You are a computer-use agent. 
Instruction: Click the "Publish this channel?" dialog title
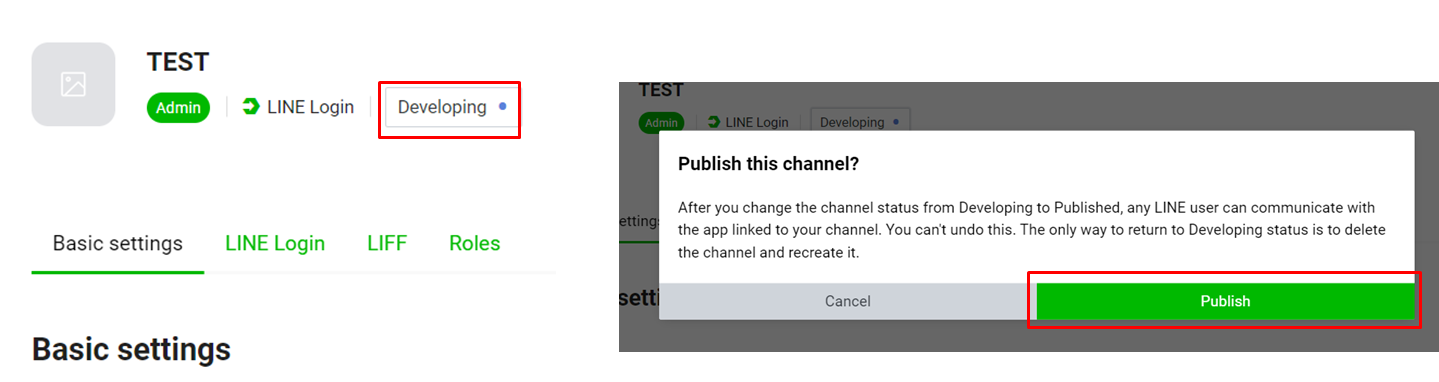pyautogui.click(x=769, y=163)
